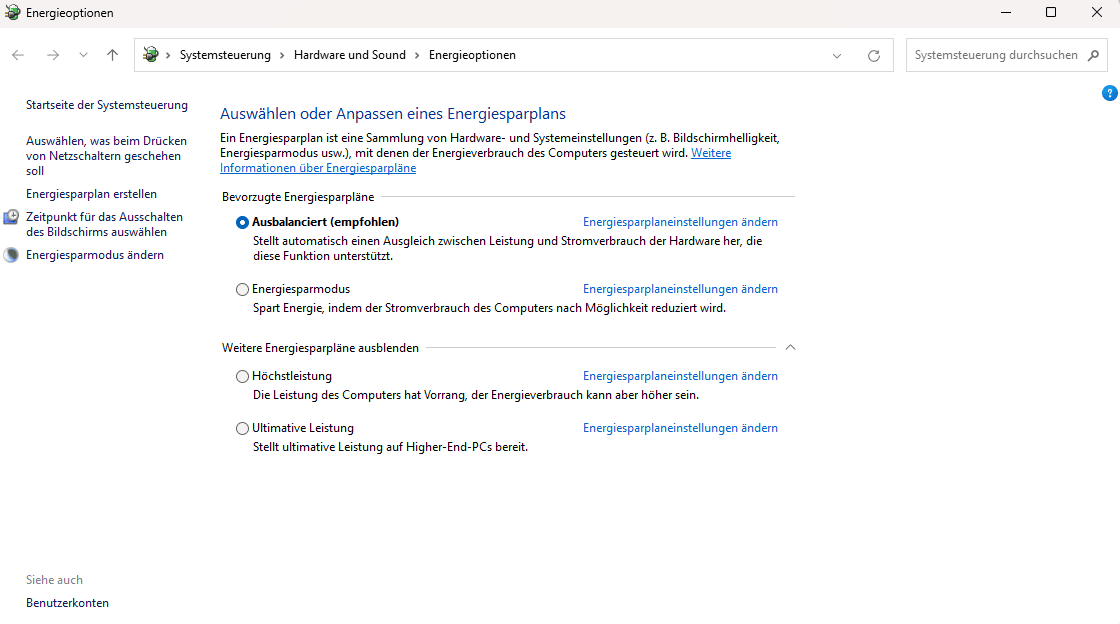
Task: Expand the chevron before Systemsteuerung breadcrumb
Action: pos(169,55)
